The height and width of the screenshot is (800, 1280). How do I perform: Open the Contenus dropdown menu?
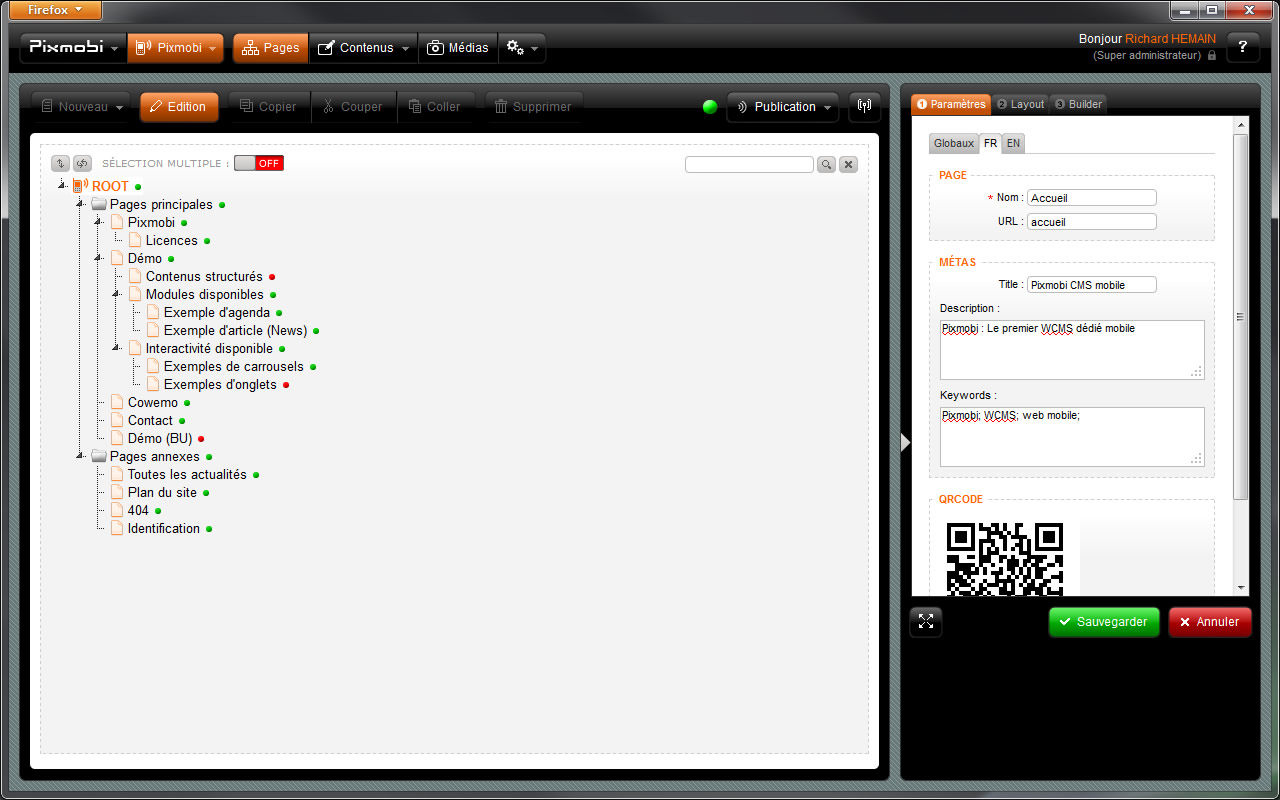pyautogui.click(x=364, y=47)
